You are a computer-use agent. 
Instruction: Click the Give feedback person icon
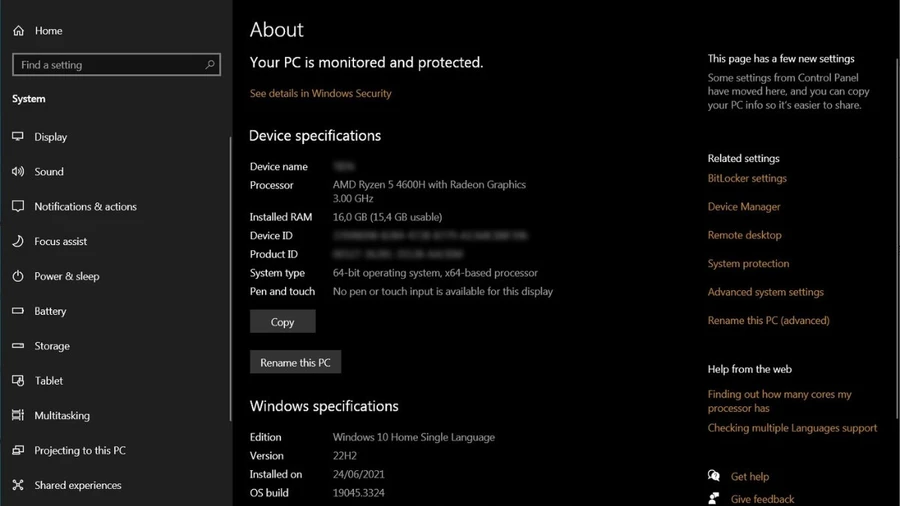coord(713,499)
